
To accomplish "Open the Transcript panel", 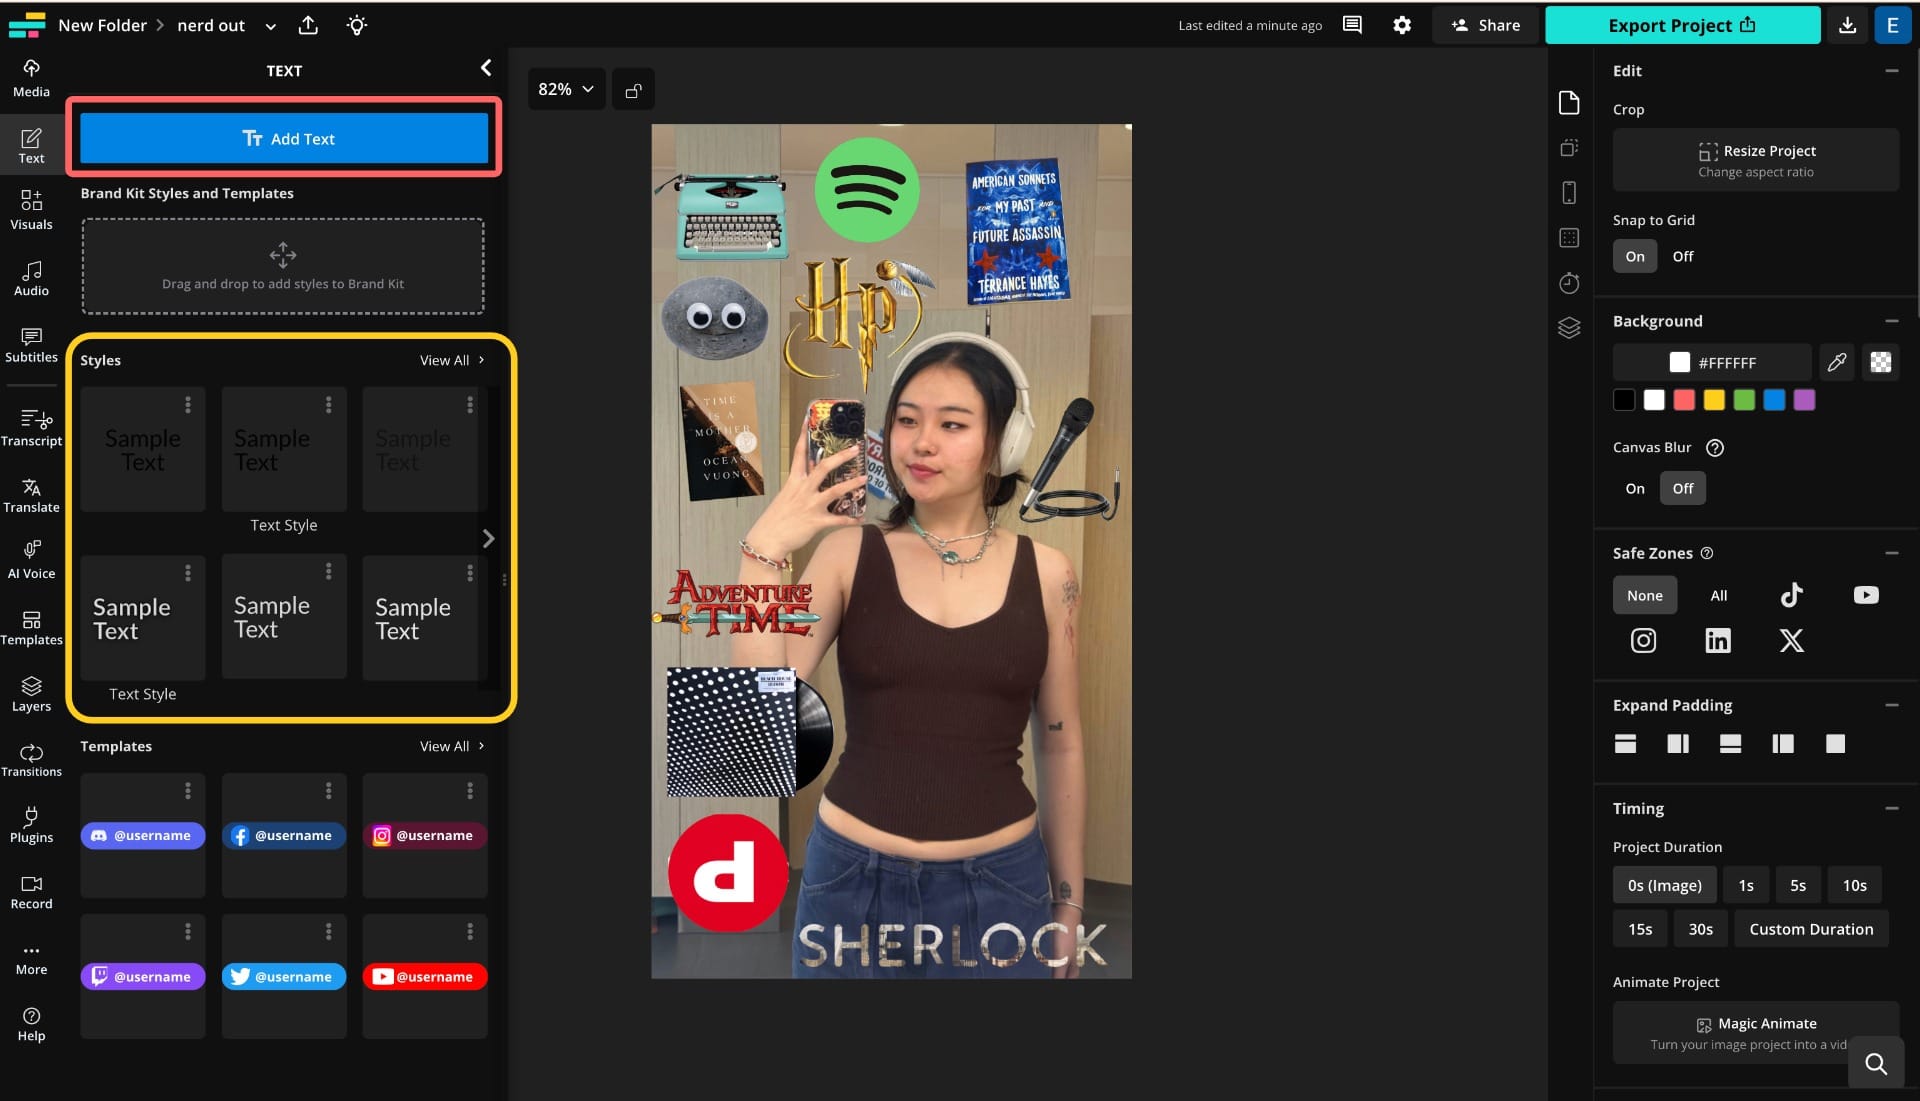I will point(31,427).
